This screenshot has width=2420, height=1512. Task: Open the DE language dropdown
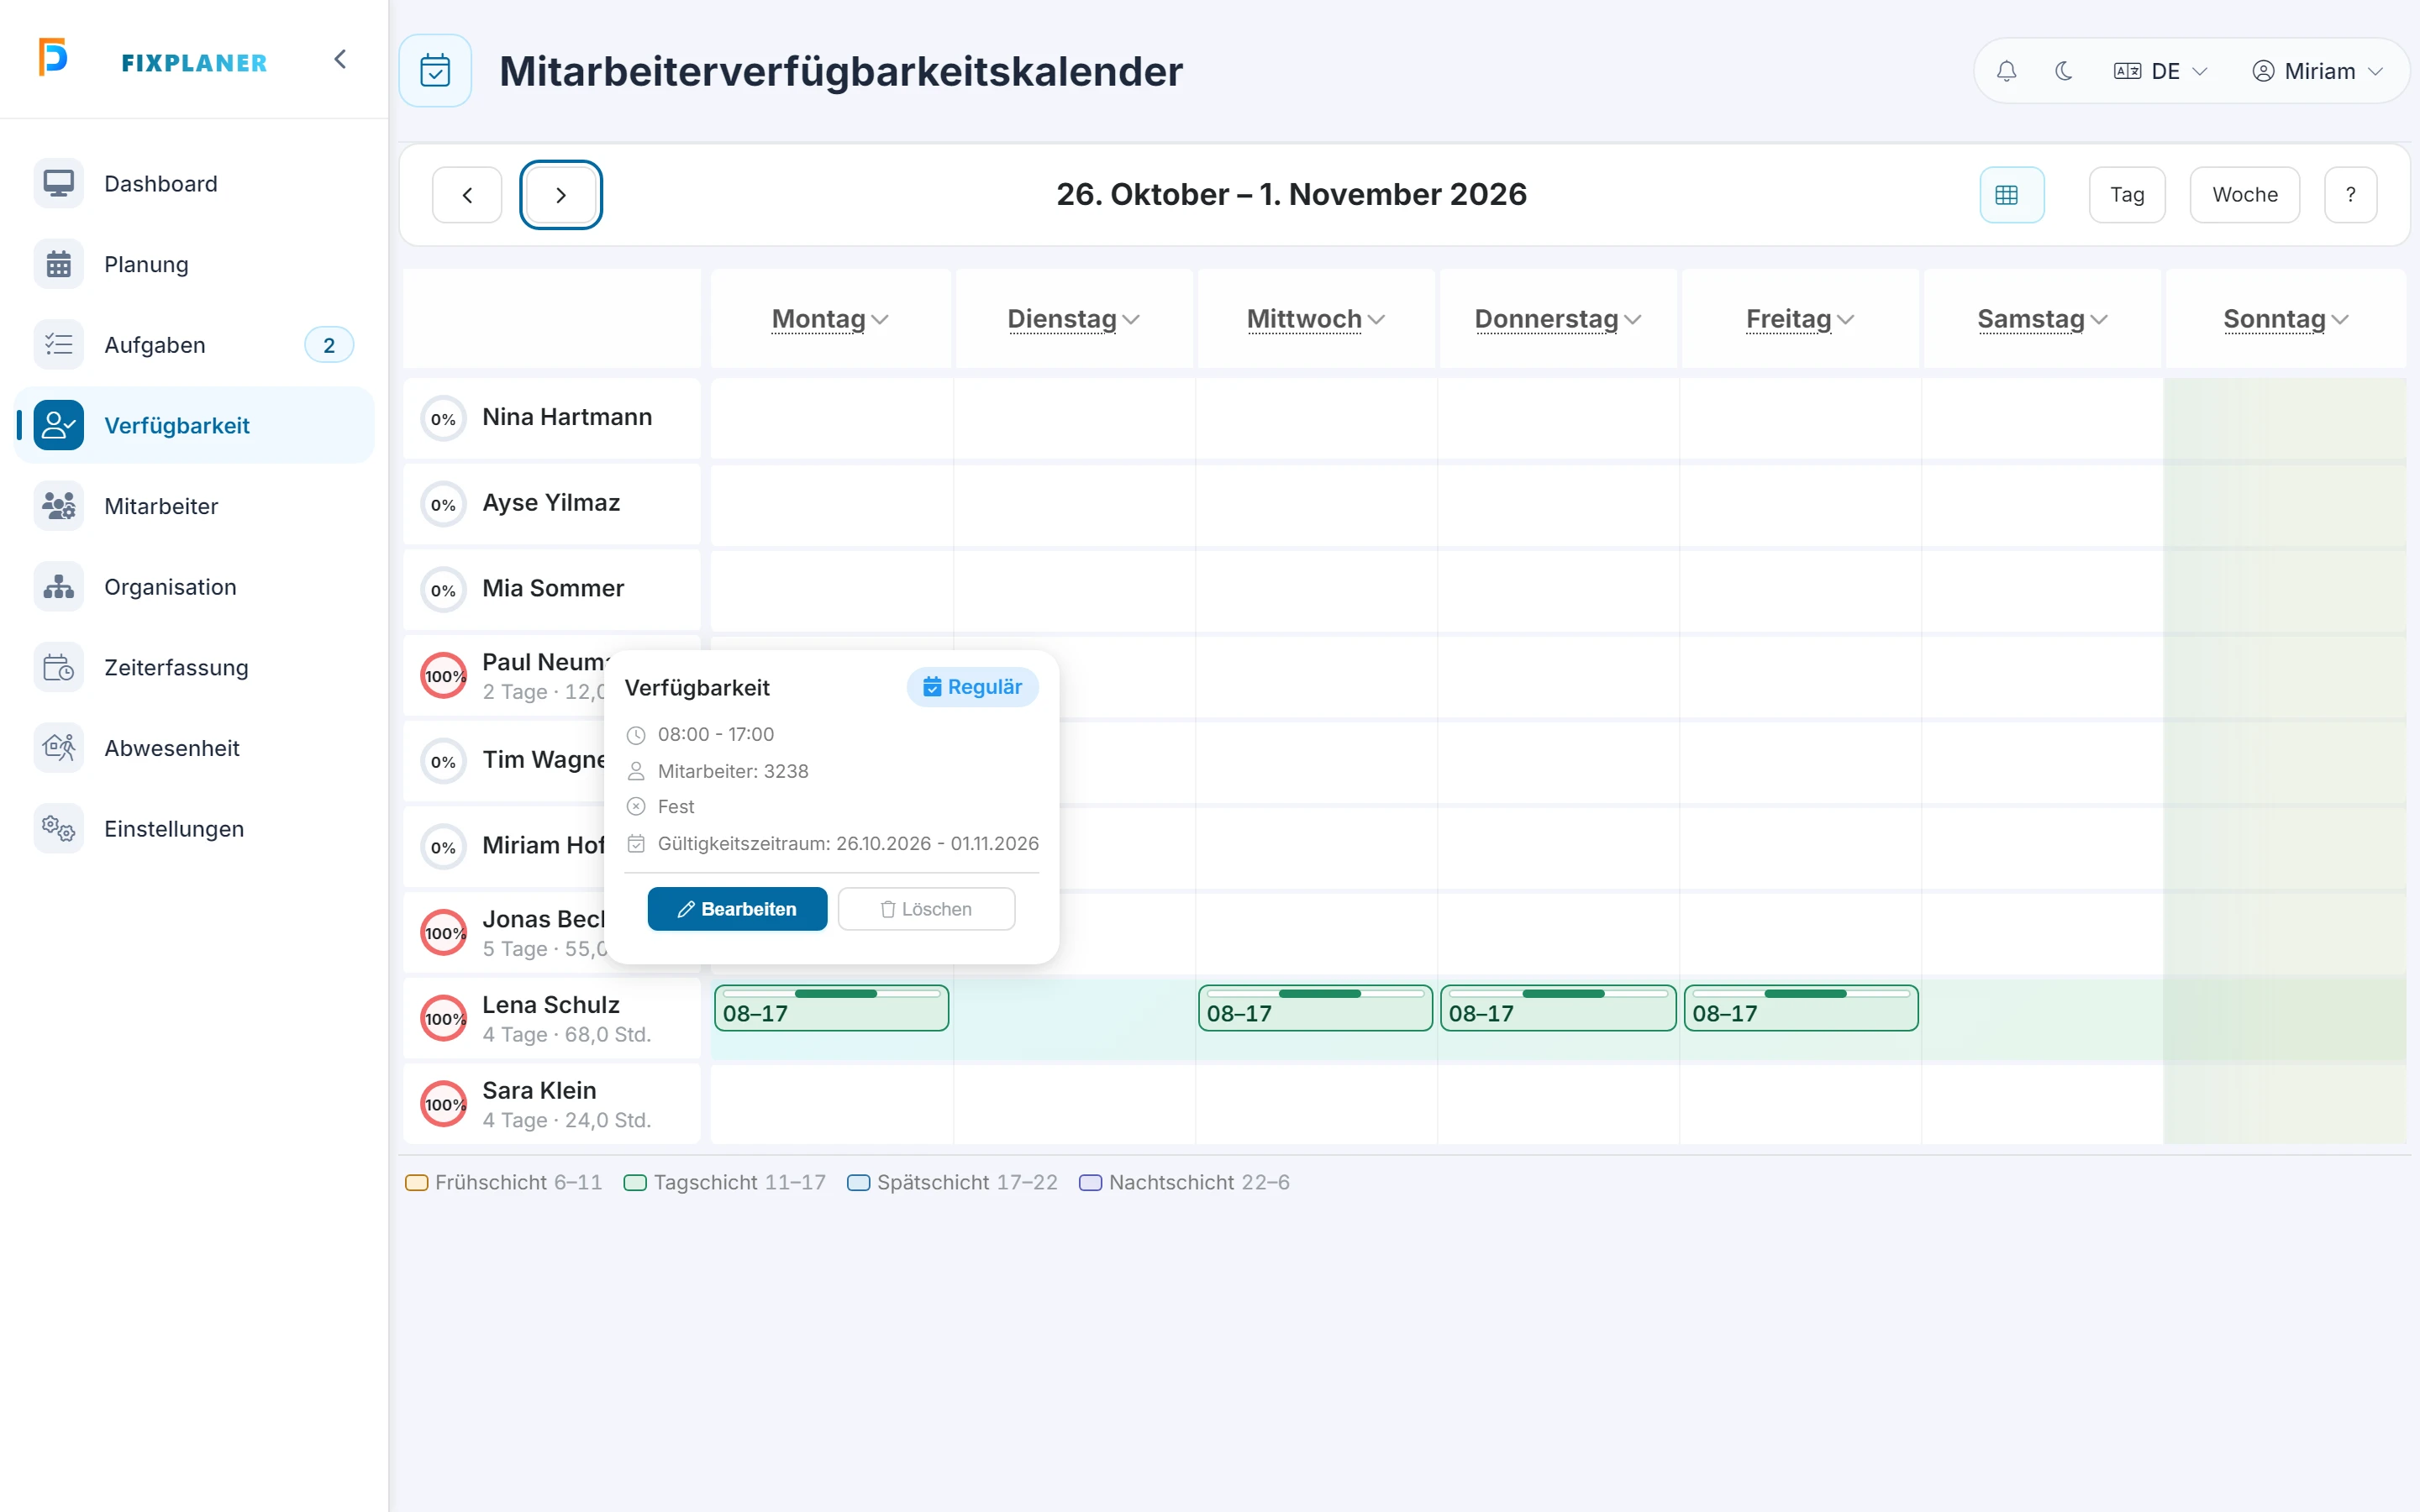pos(2160,71)
